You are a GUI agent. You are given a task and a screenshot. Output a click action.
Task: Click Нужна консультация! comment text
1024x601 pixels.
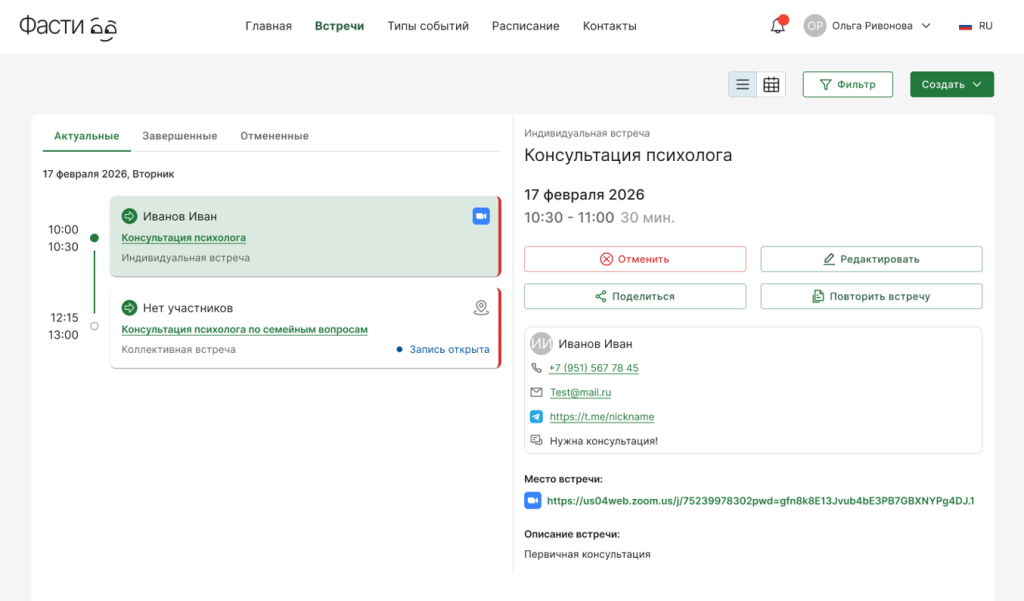[x=603, y=441]
